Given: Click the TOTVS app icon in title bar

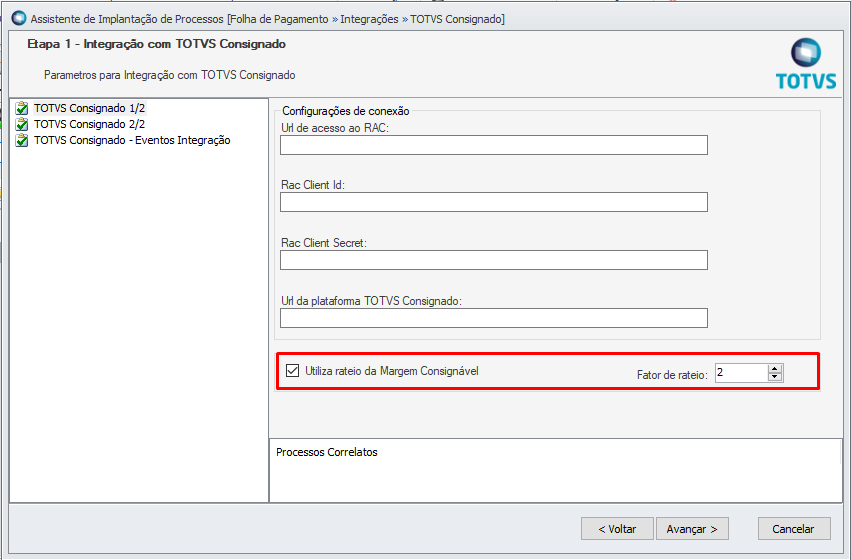Looking at the screenshot, I should 19,18.
